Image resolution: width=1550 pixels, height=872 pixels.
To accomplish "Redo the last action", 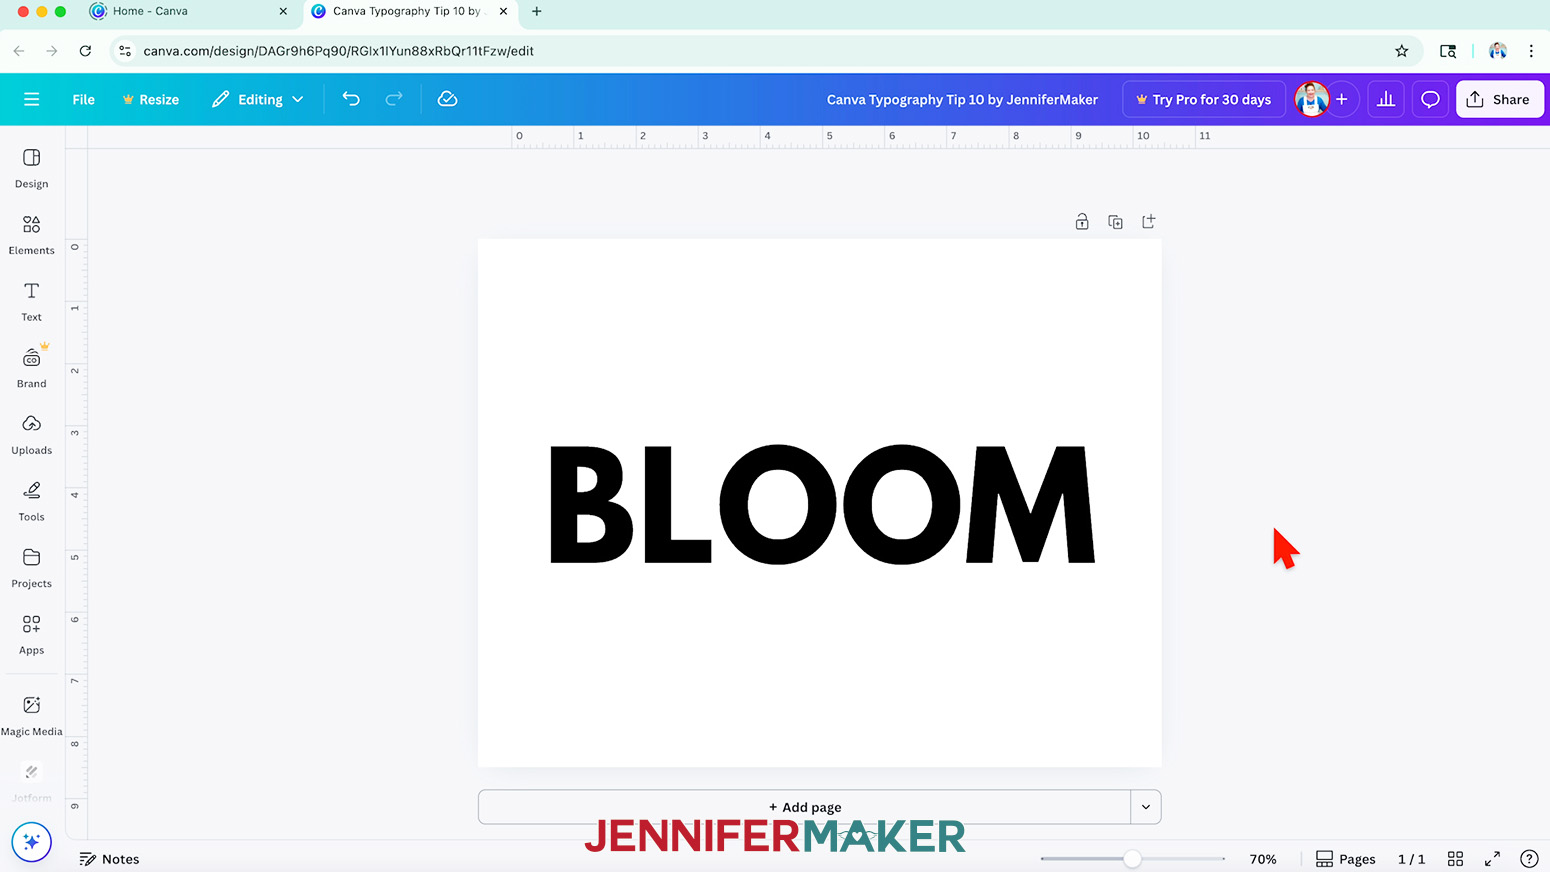I will click(394, 99).
